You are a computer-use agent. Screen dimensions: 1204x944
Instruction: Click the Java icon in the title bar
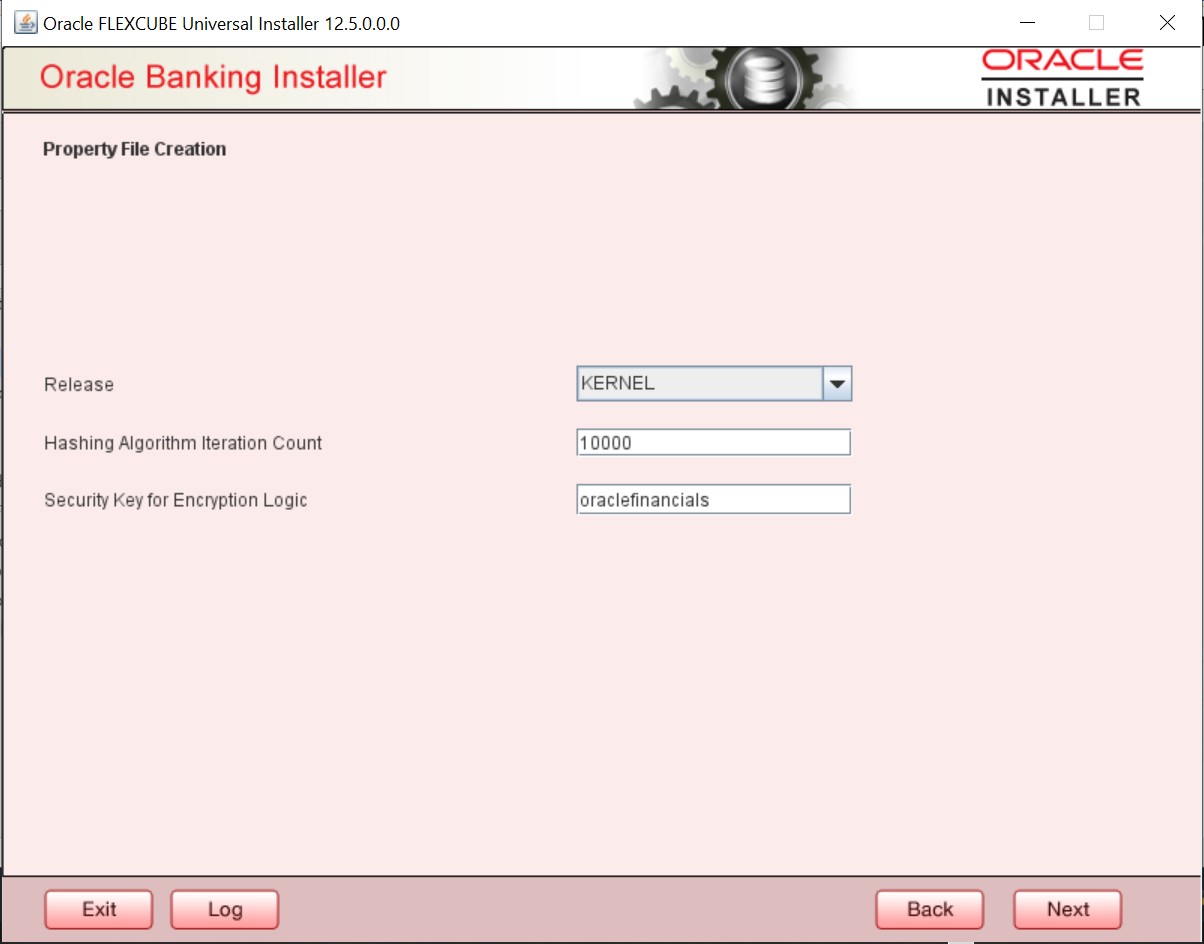[26, 22]
